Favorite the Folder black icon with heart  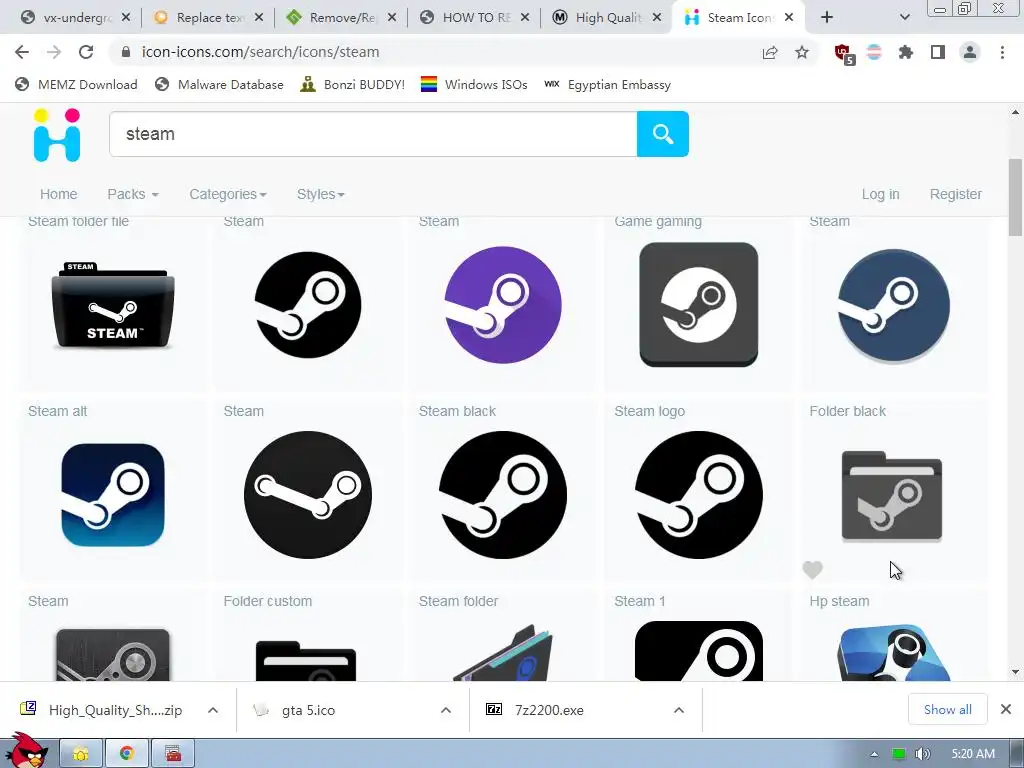click(812, 570)
